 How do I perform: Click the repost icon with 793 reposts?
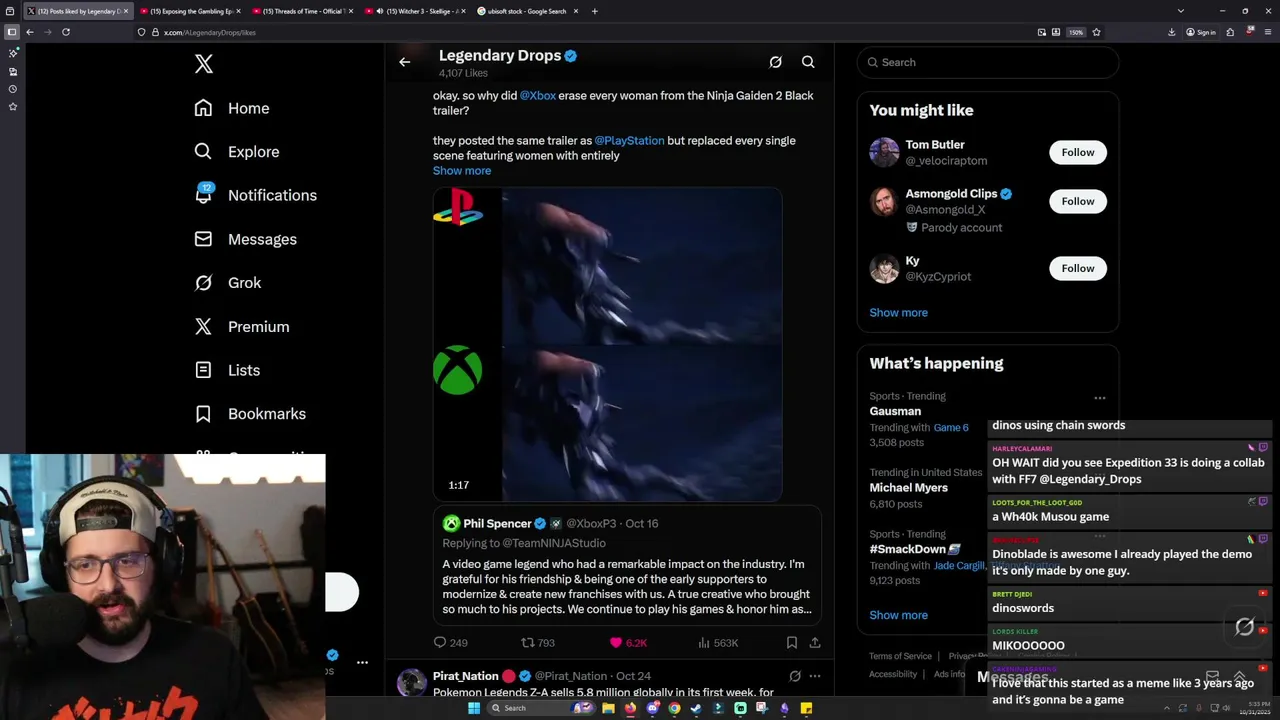pos(527,643)
